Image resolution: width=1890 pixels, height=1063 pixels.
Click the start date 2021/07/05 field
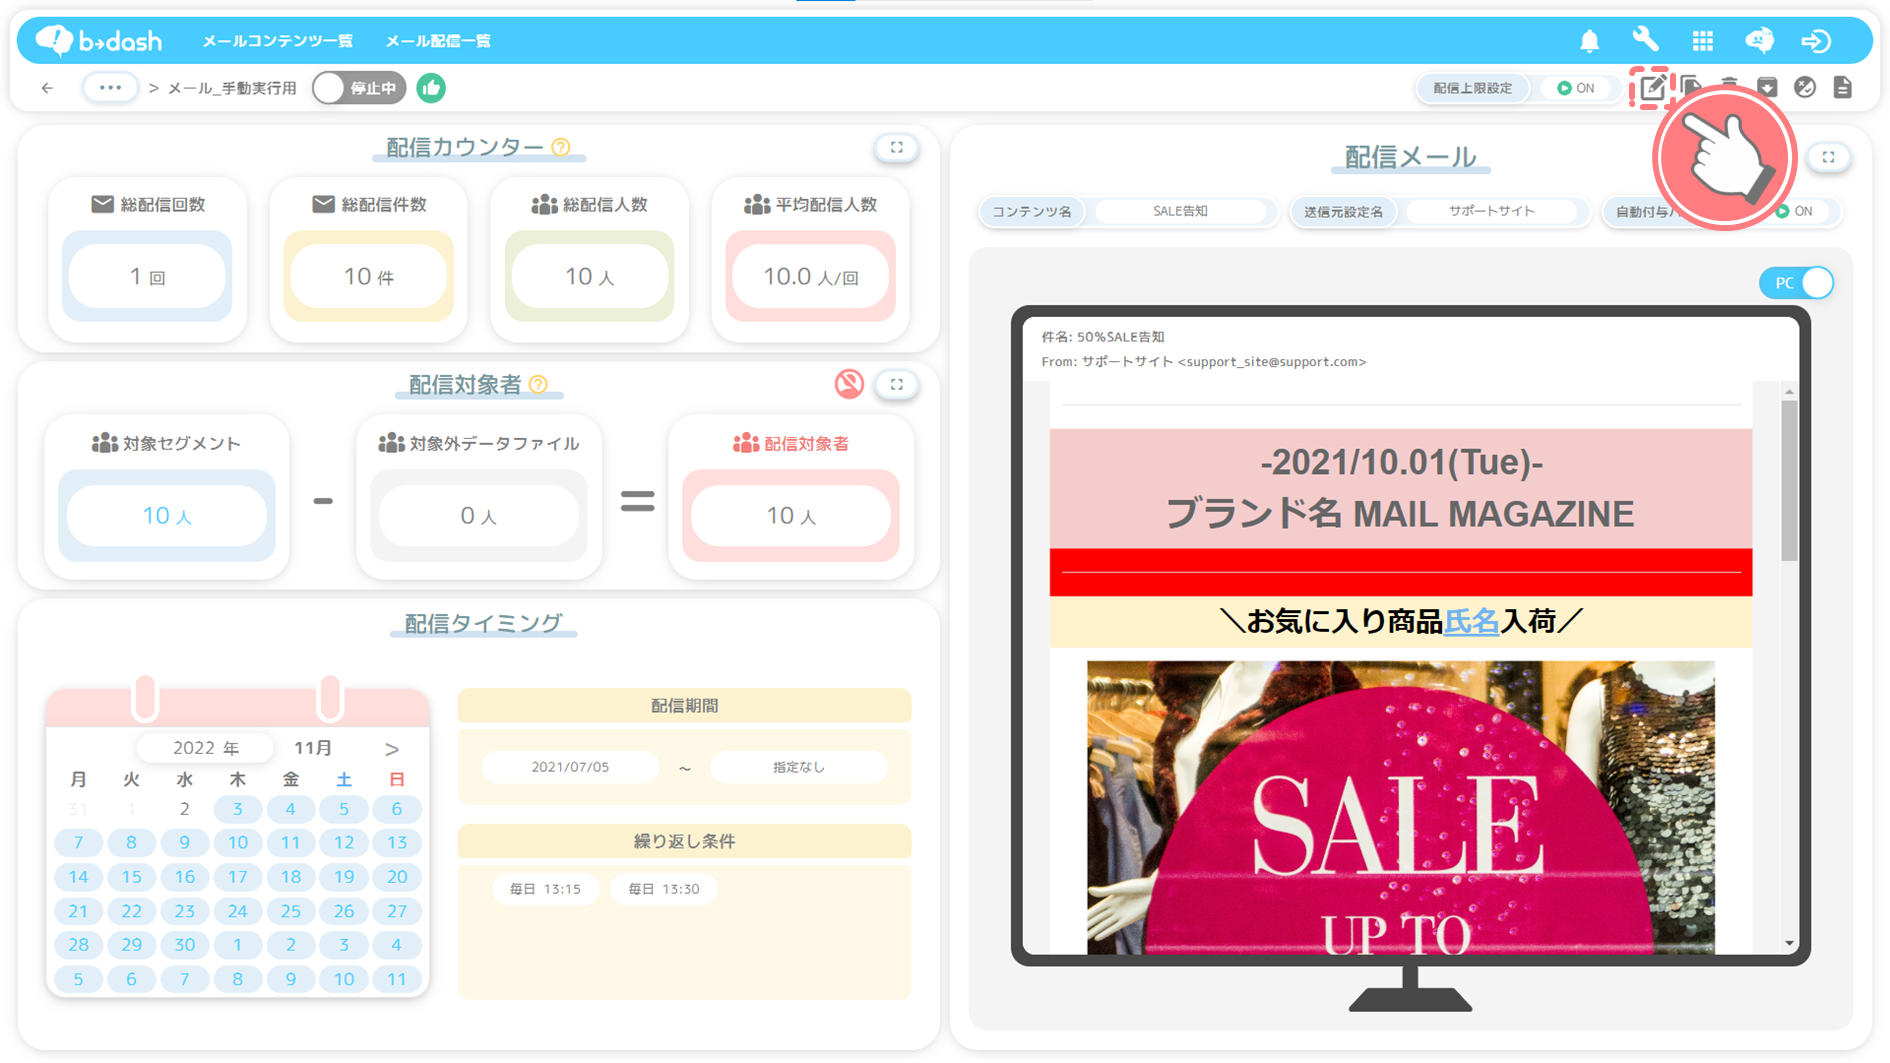click(570, 767)
